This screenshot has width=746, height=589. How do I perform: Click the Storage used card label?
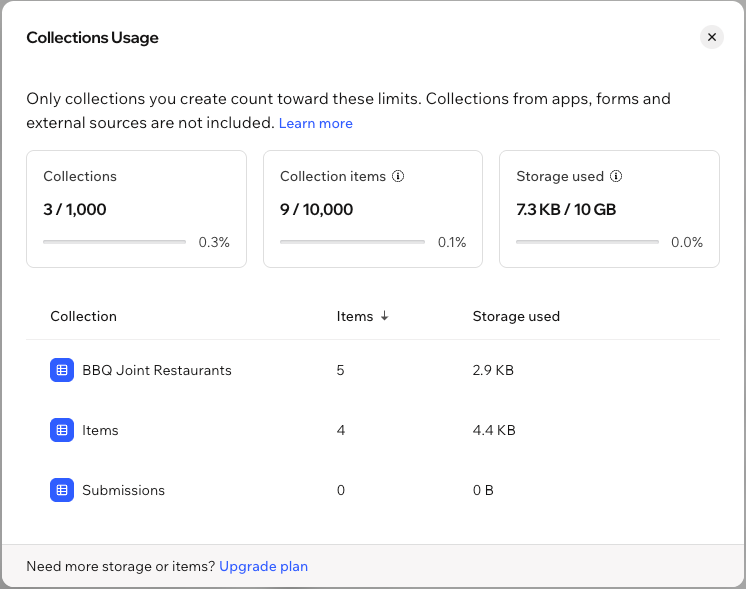click(x=560, y=176)
